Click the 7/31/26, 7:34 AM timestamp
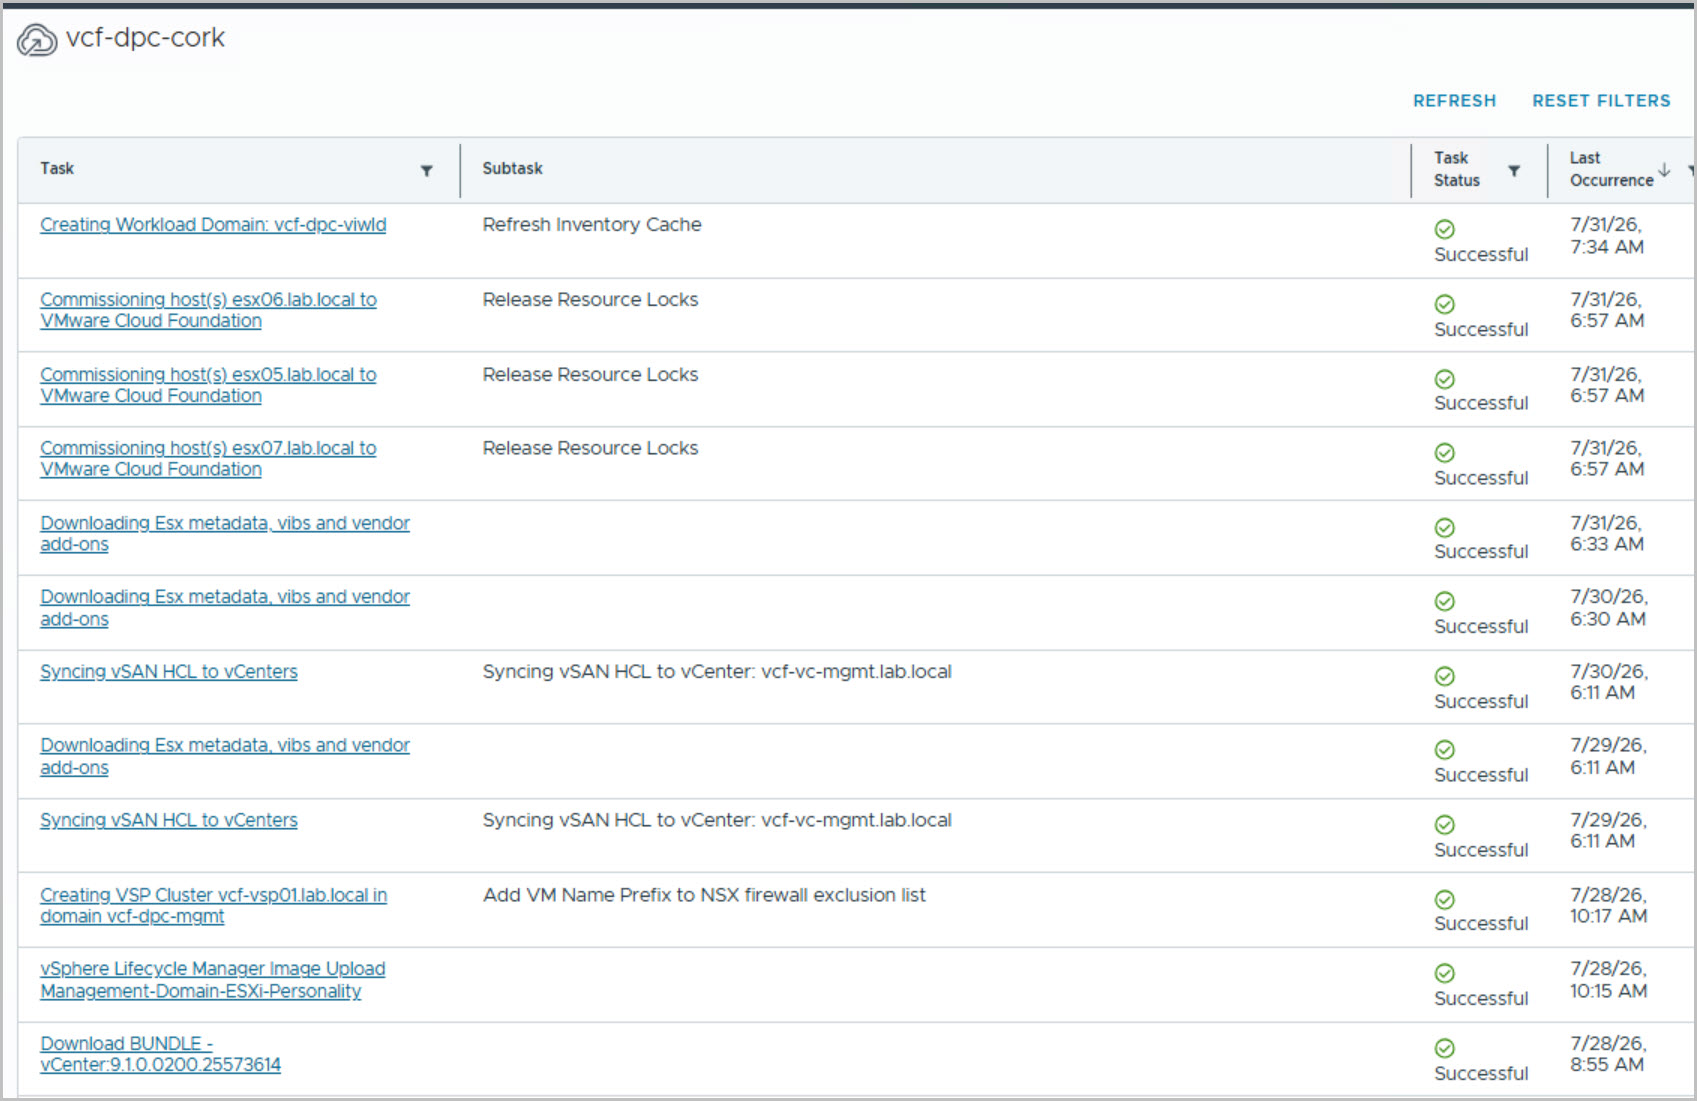The width and height of the screenshot is (1697, 1101). pos(1607,236)
